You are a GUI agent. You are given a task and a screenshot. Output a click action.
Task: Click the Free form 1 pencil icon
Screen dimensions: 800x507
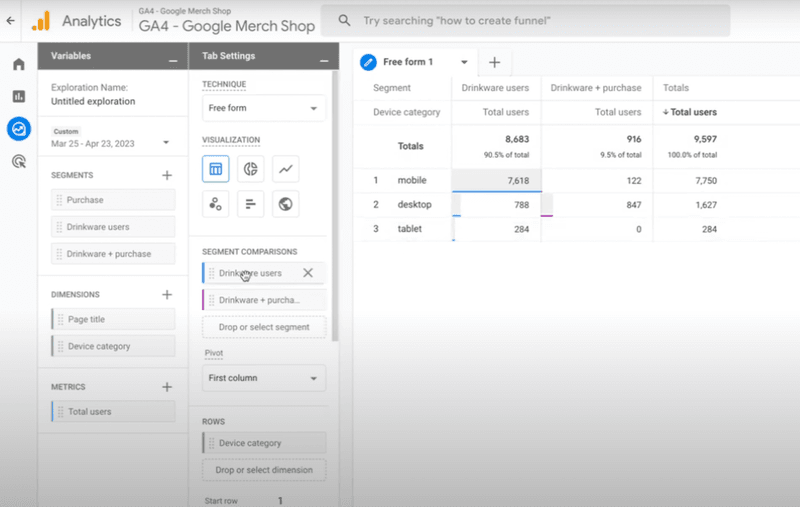coord(368,62)
